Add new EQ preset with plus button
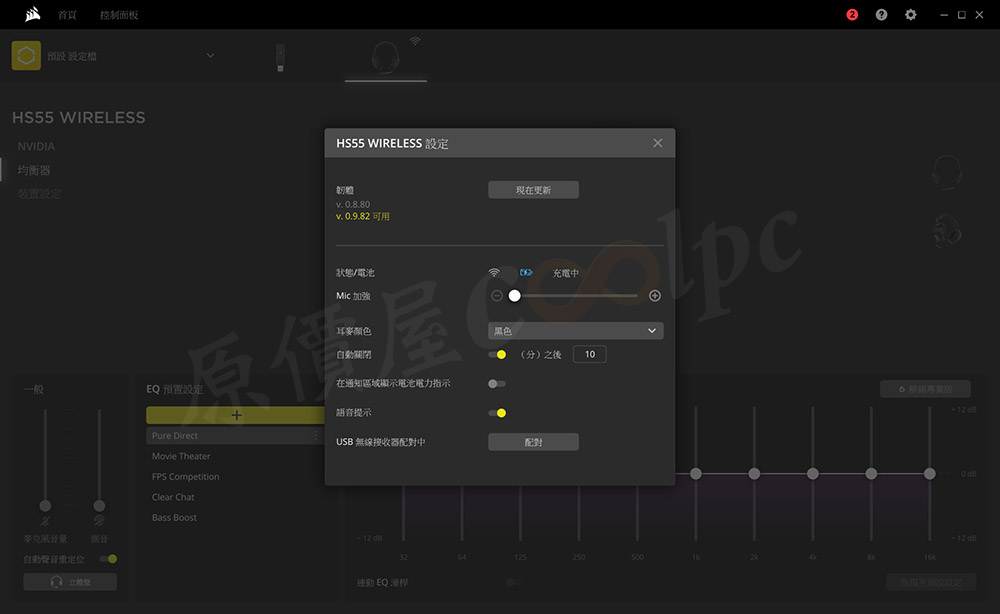 point(235,415)
